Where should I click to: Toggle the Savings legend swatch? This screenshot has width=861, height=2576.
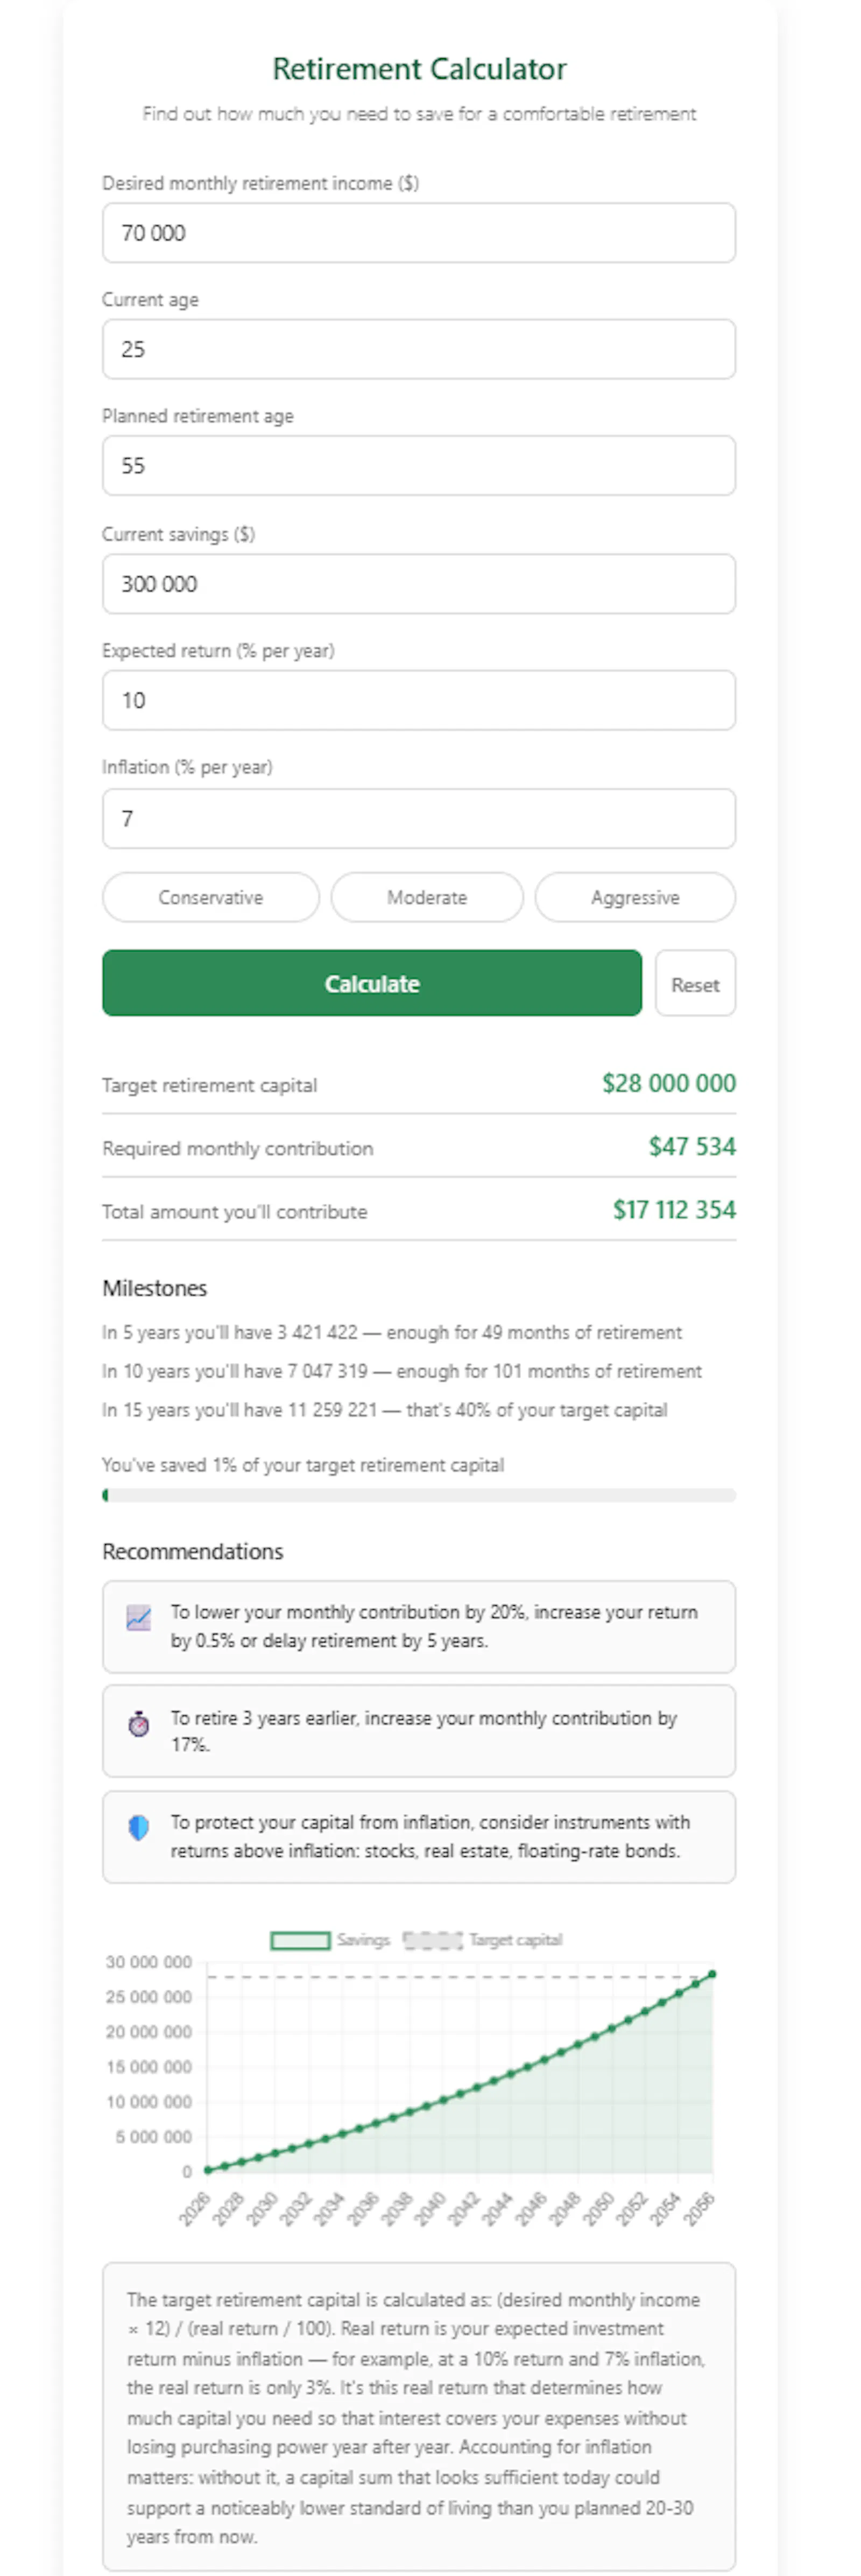(x=300, y=1939)
